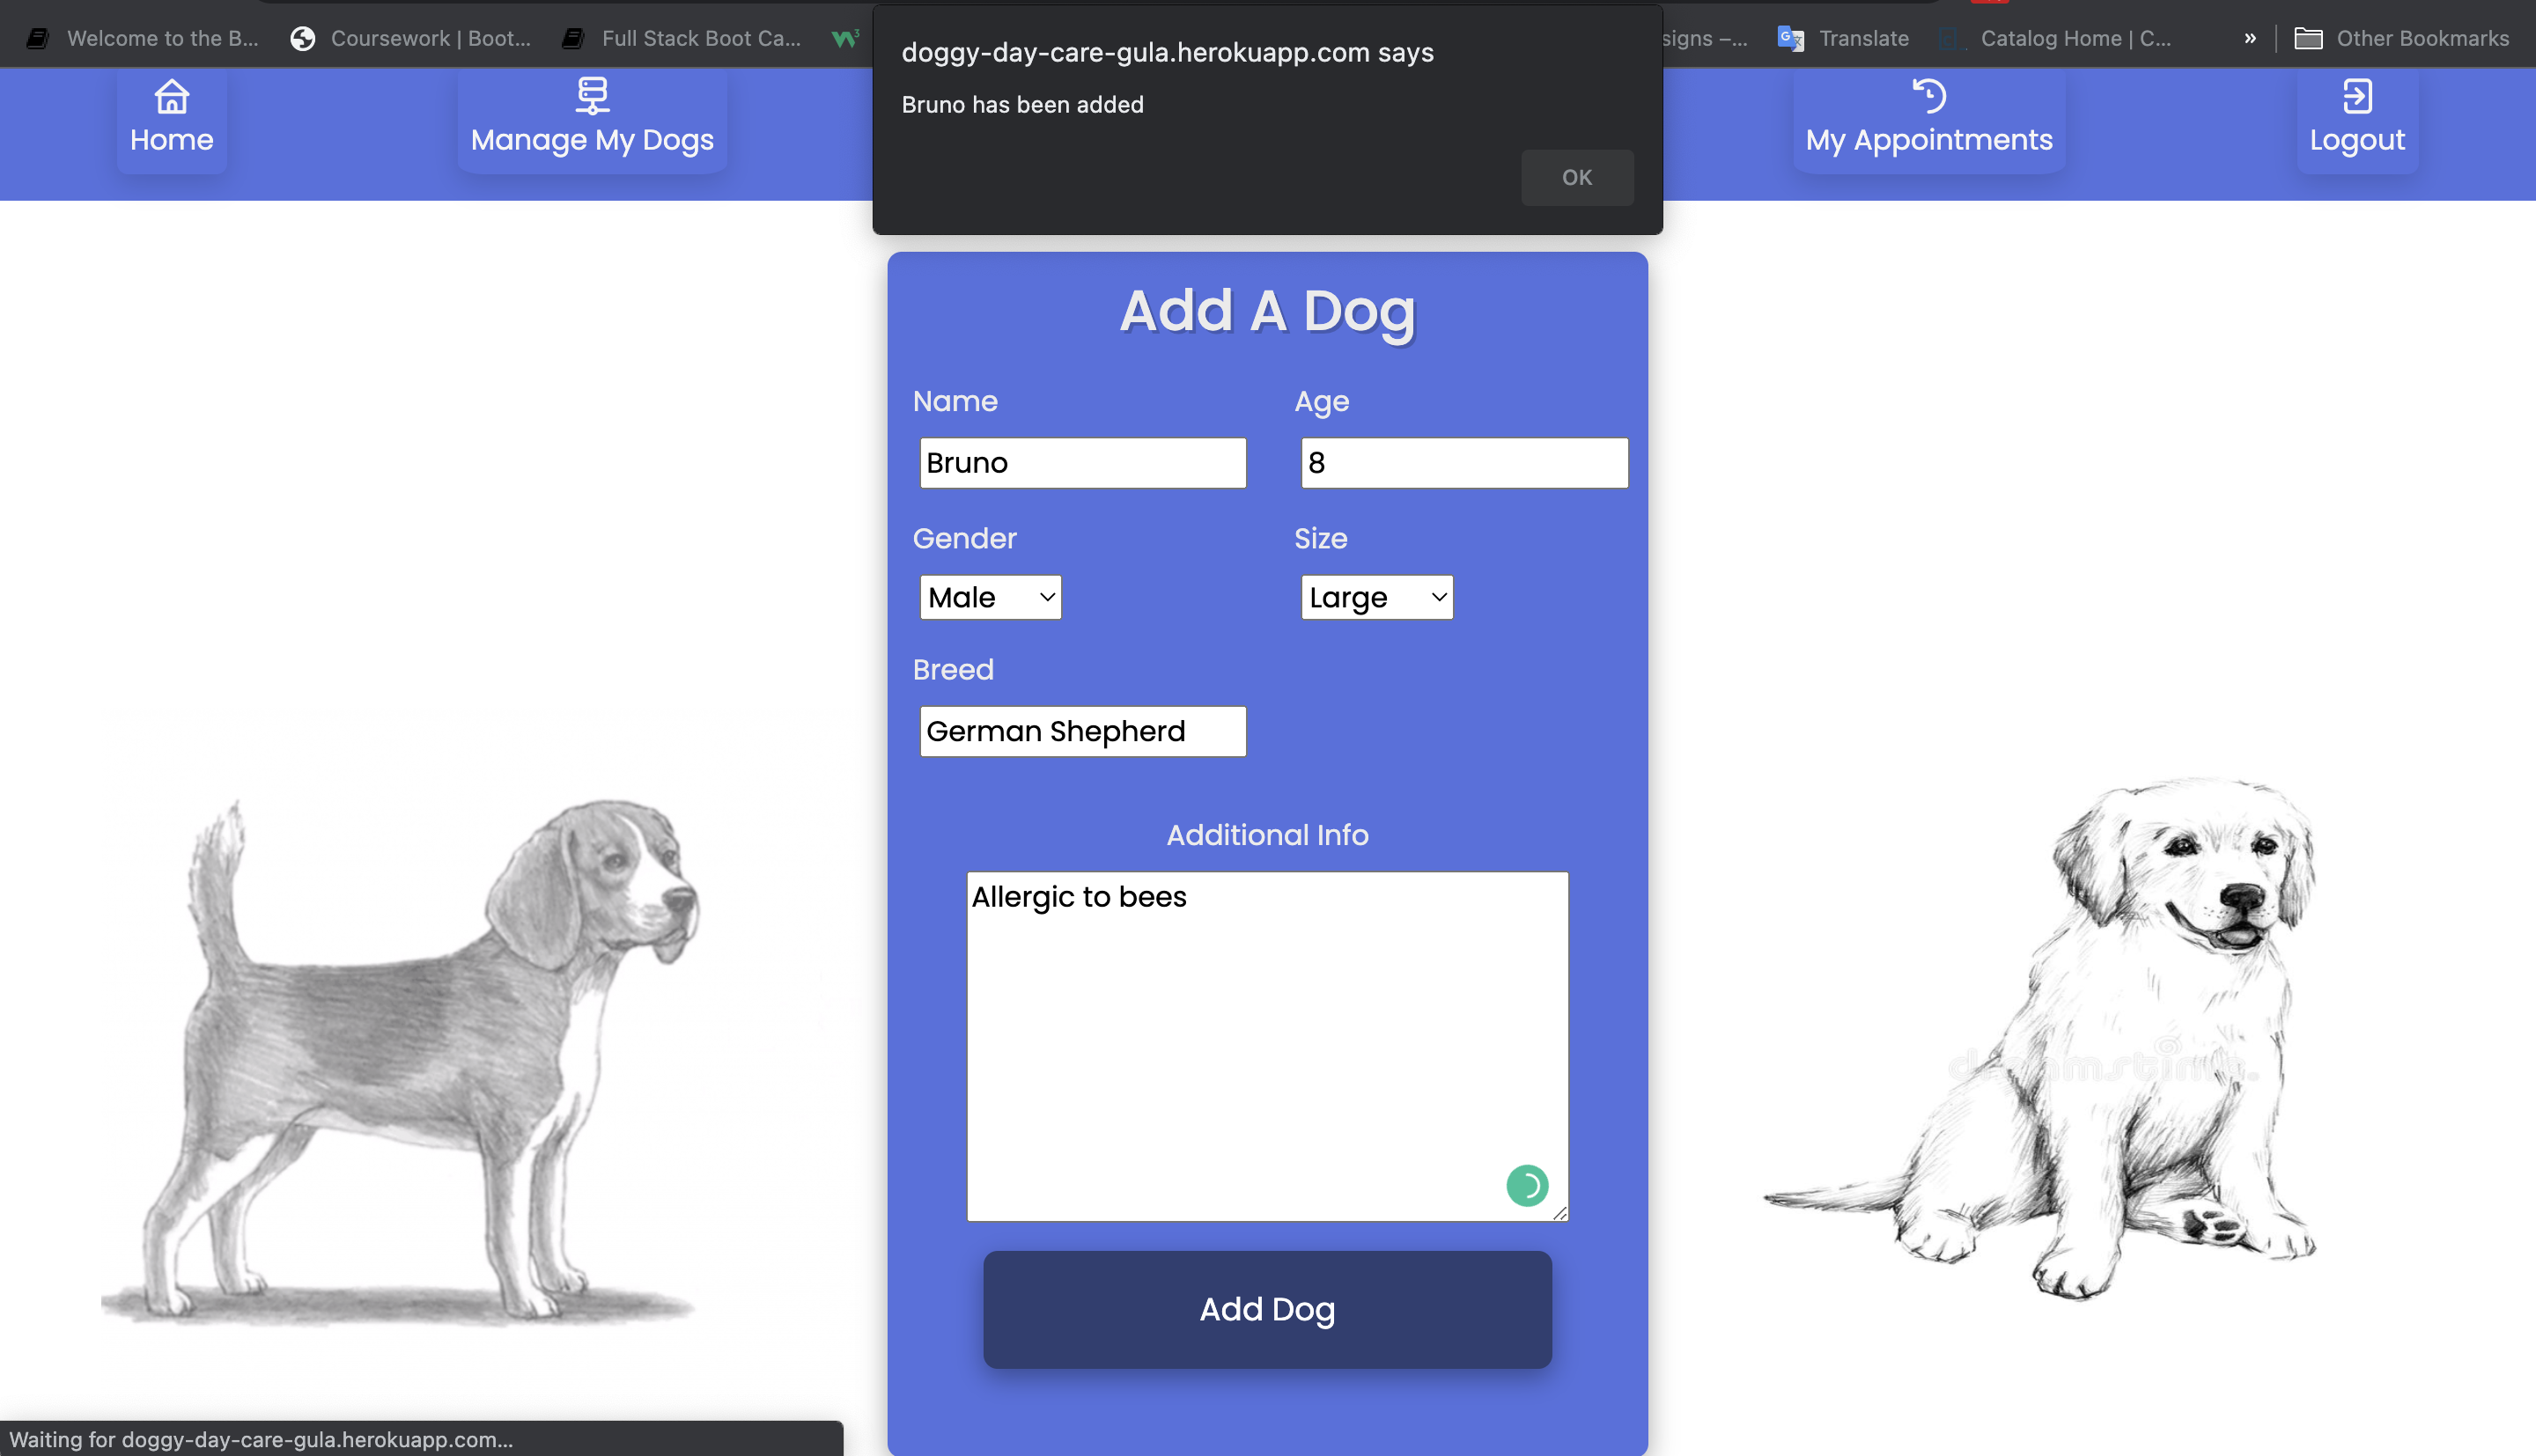Click OK to dismiss the alert
Image resolution: width=2536 pixels, height=1456 pixels.
(1576, 176)
